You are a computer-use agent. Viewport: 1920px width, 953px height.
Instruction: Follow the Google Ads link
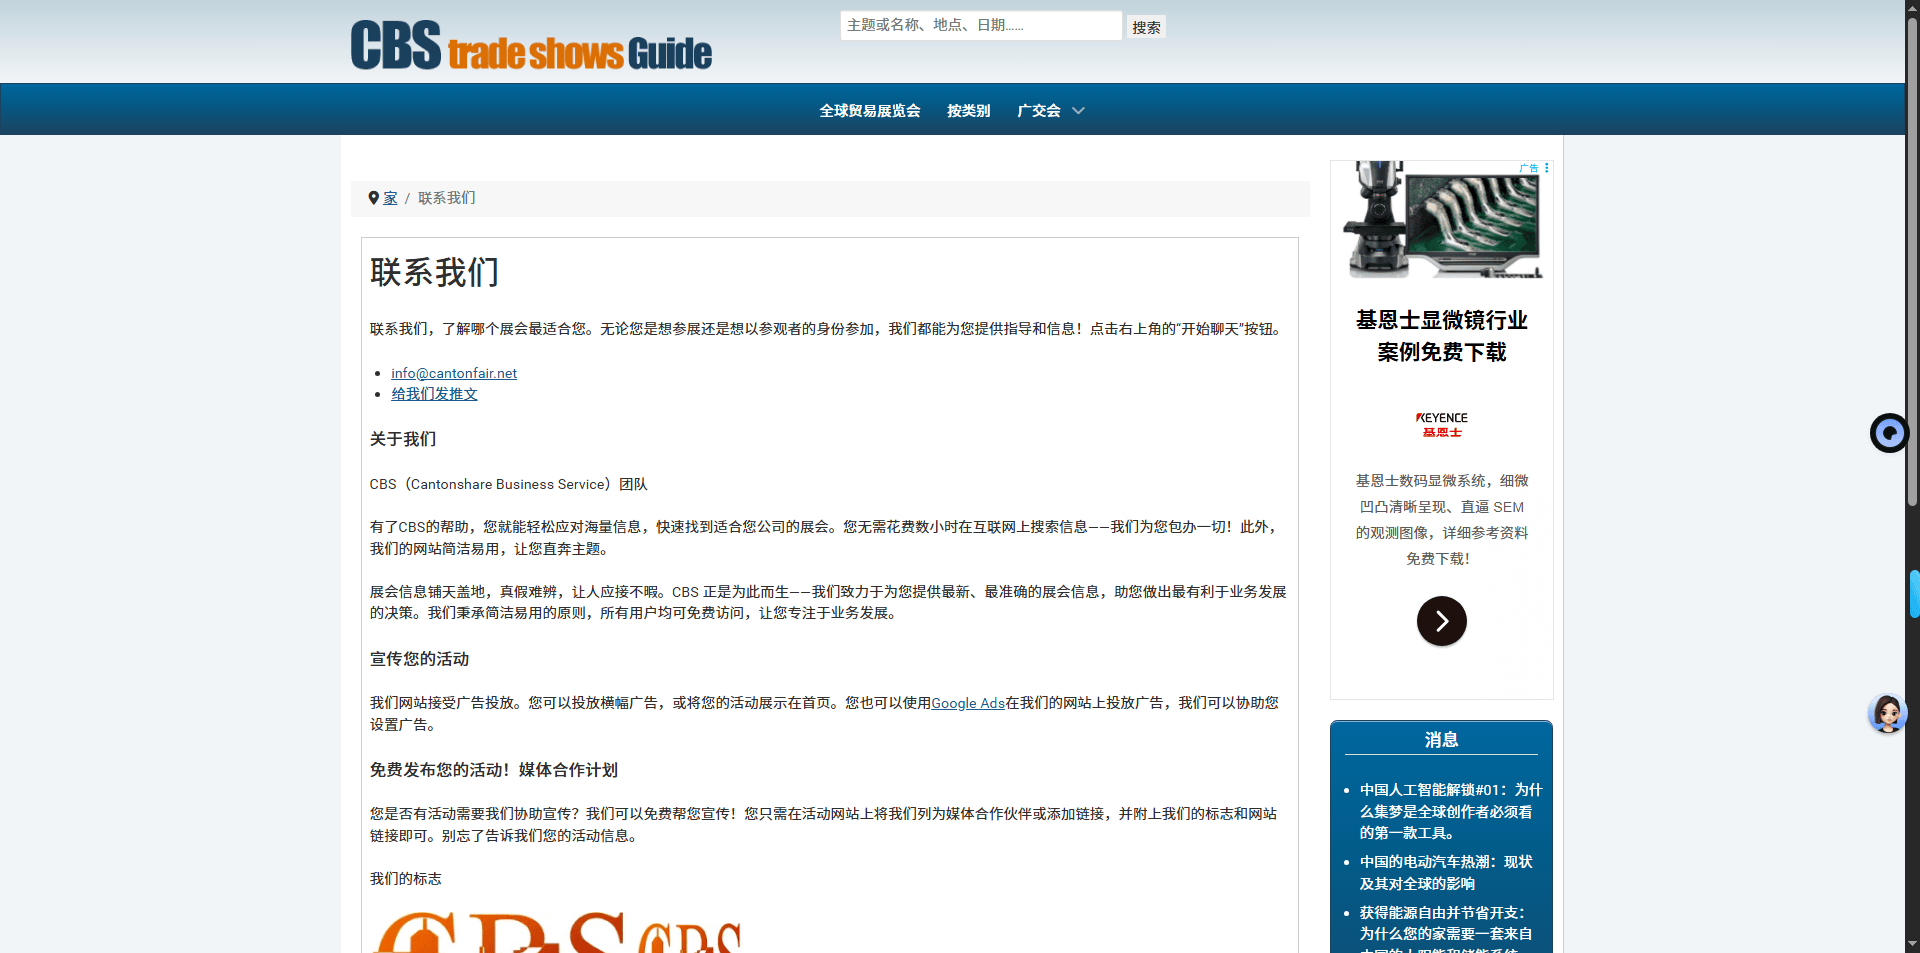point(967,703)
